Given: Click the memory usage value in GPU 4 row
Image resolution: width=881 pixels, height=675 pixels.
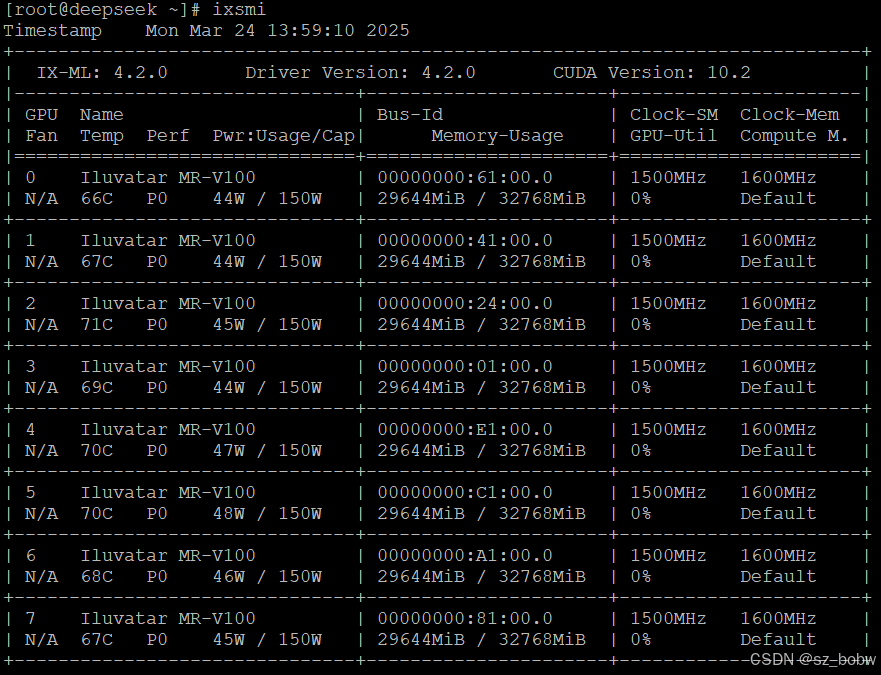Looking at the screenshot, I should tap(482, 450).
